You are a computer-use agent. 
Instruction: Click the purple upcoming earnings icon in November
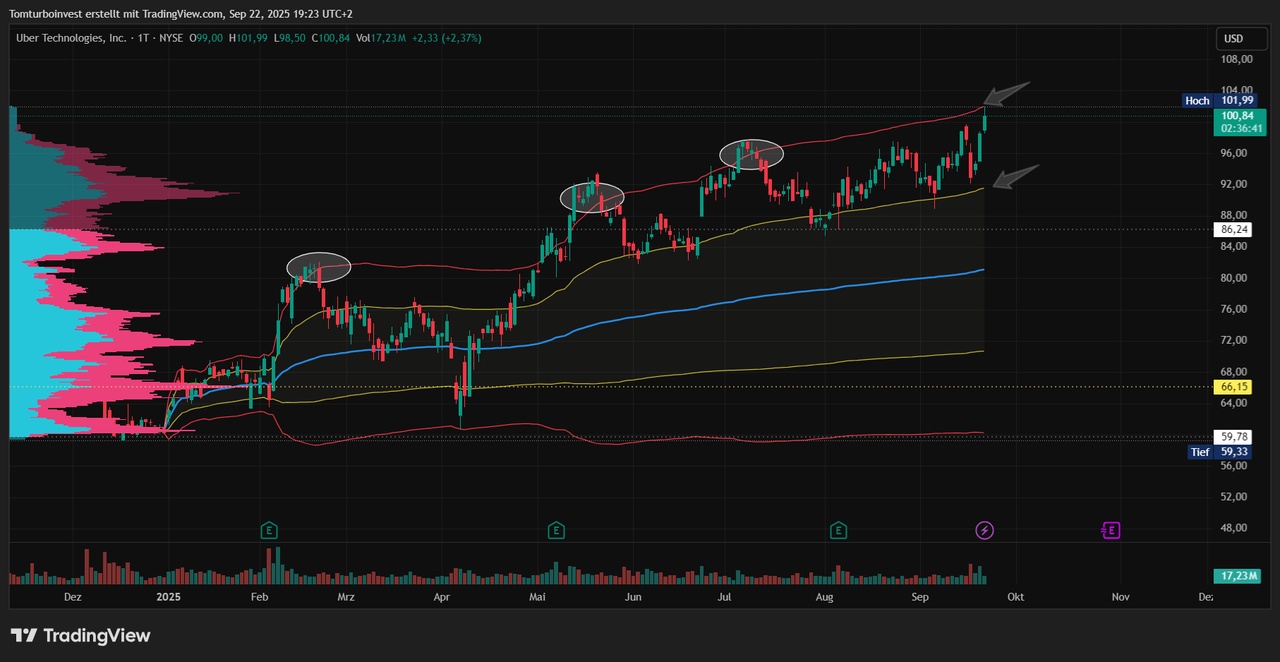click(1110, 530)
